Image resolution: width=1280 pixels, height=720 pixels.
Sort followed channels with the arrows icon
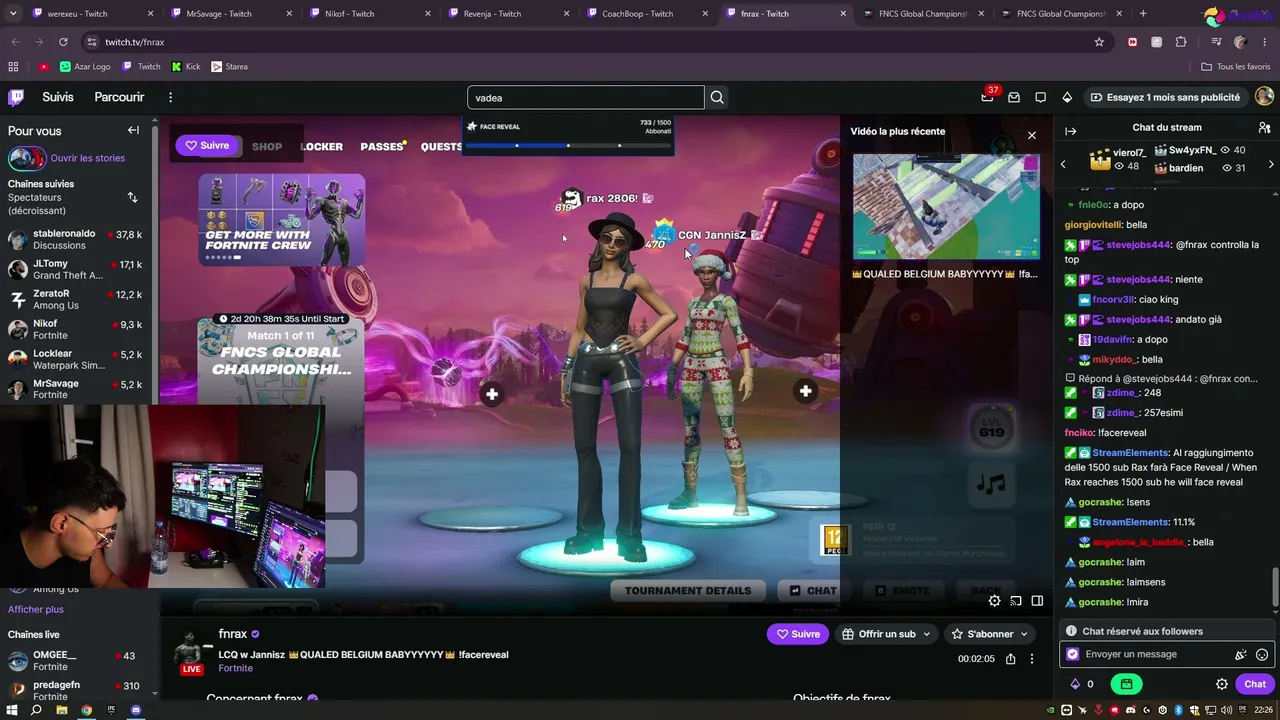click(x=132, y=198)
